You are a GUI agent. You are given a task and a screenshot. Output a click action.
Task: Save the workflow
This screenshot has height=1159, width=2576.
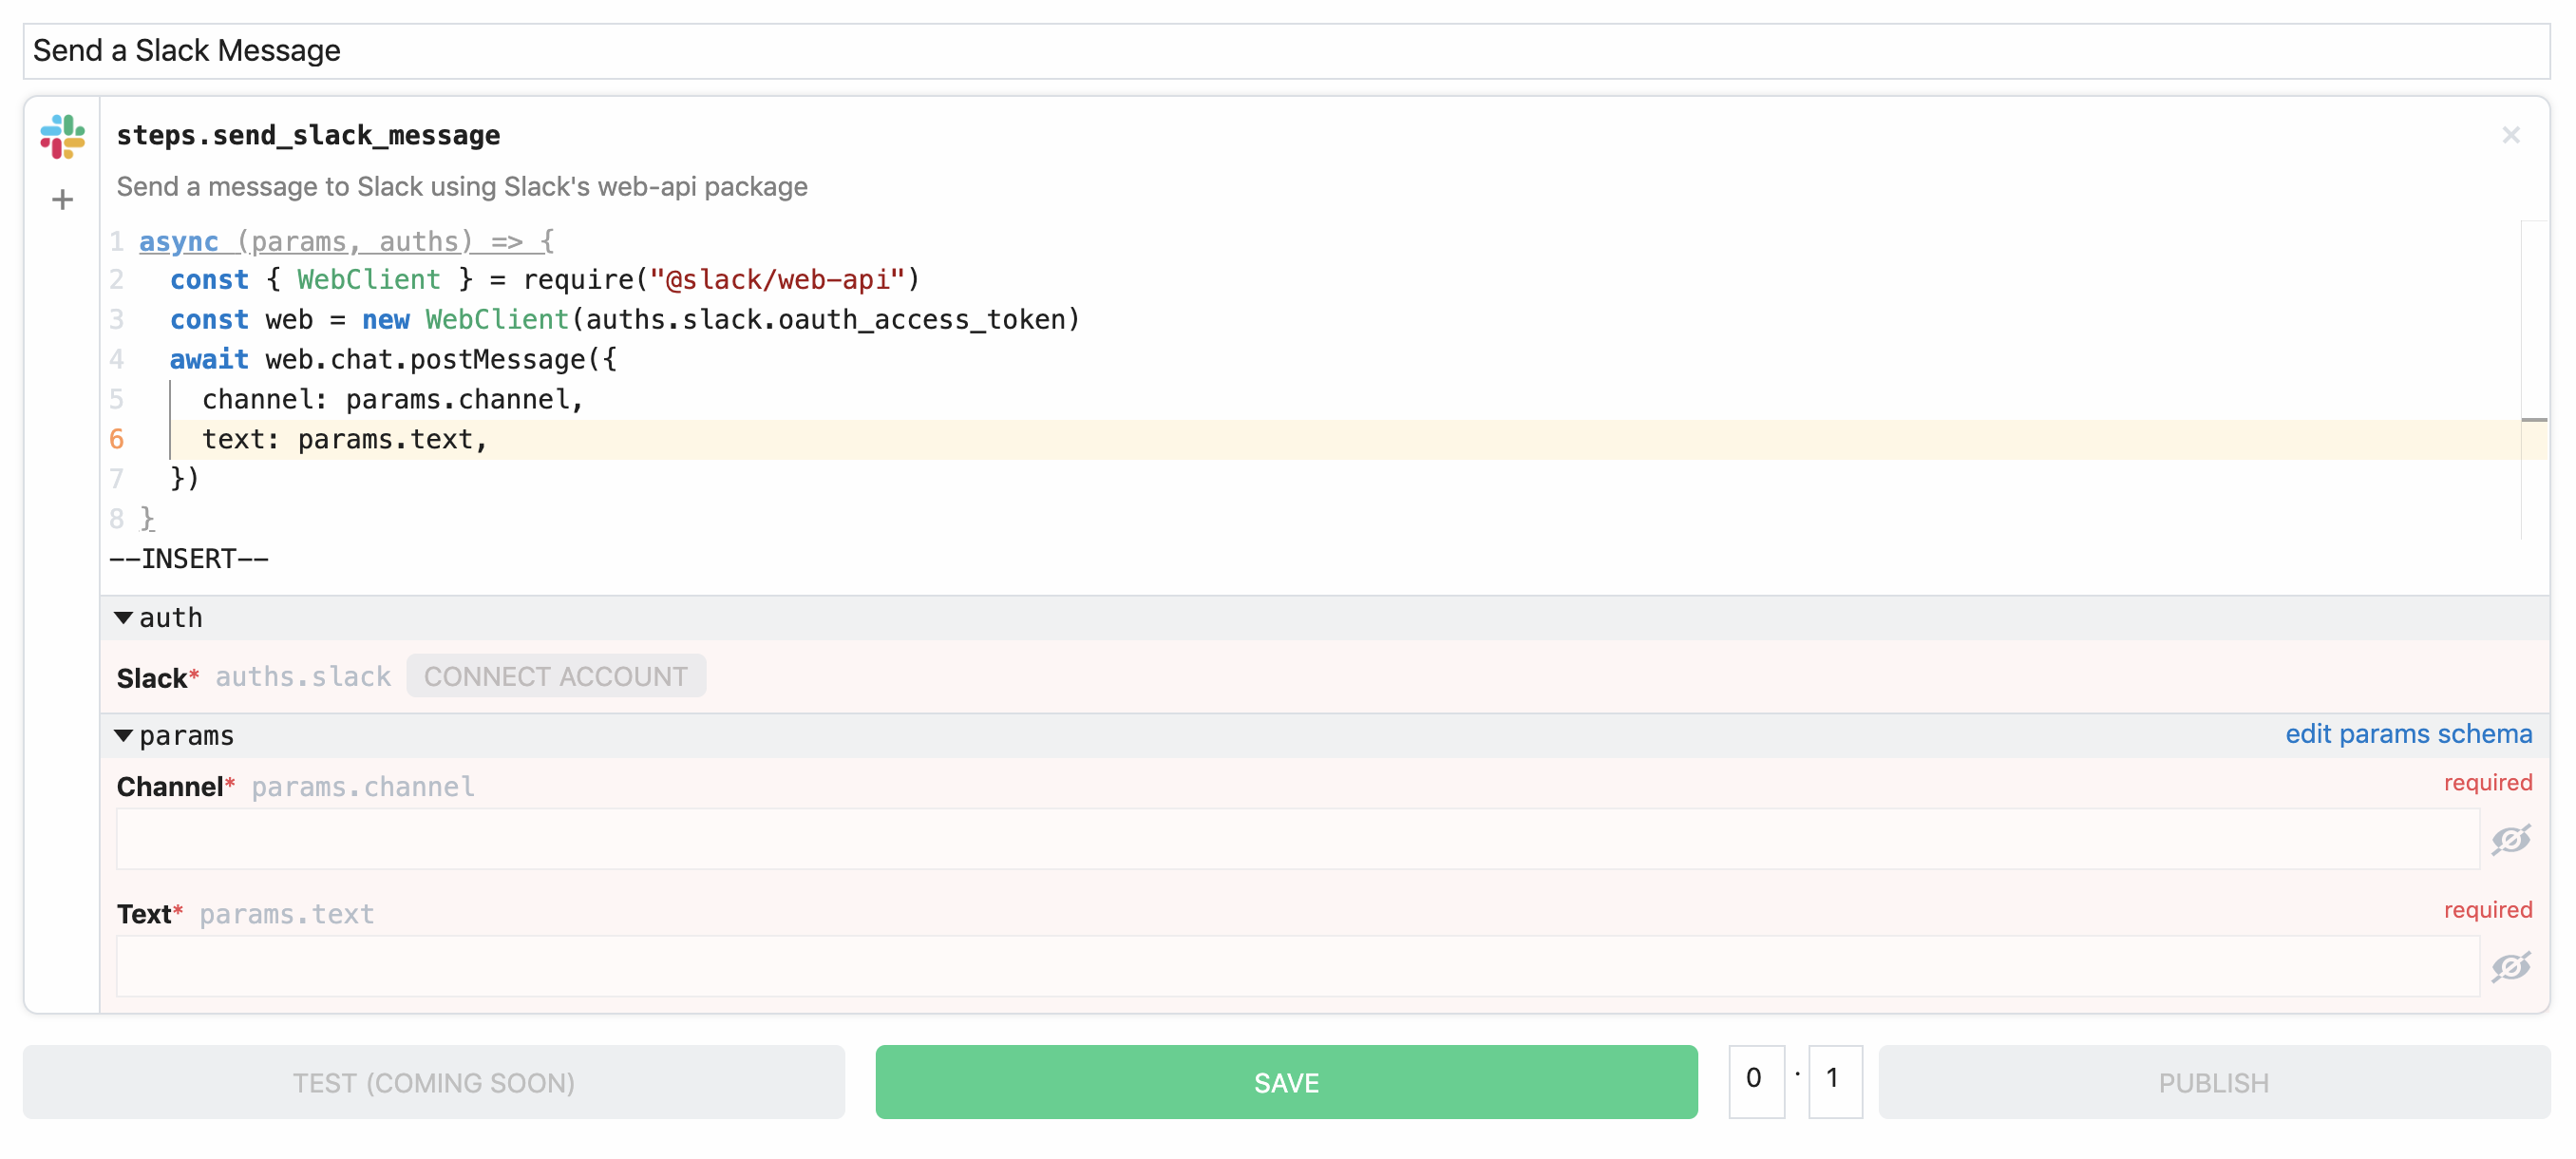[x=1286, y=1081]
